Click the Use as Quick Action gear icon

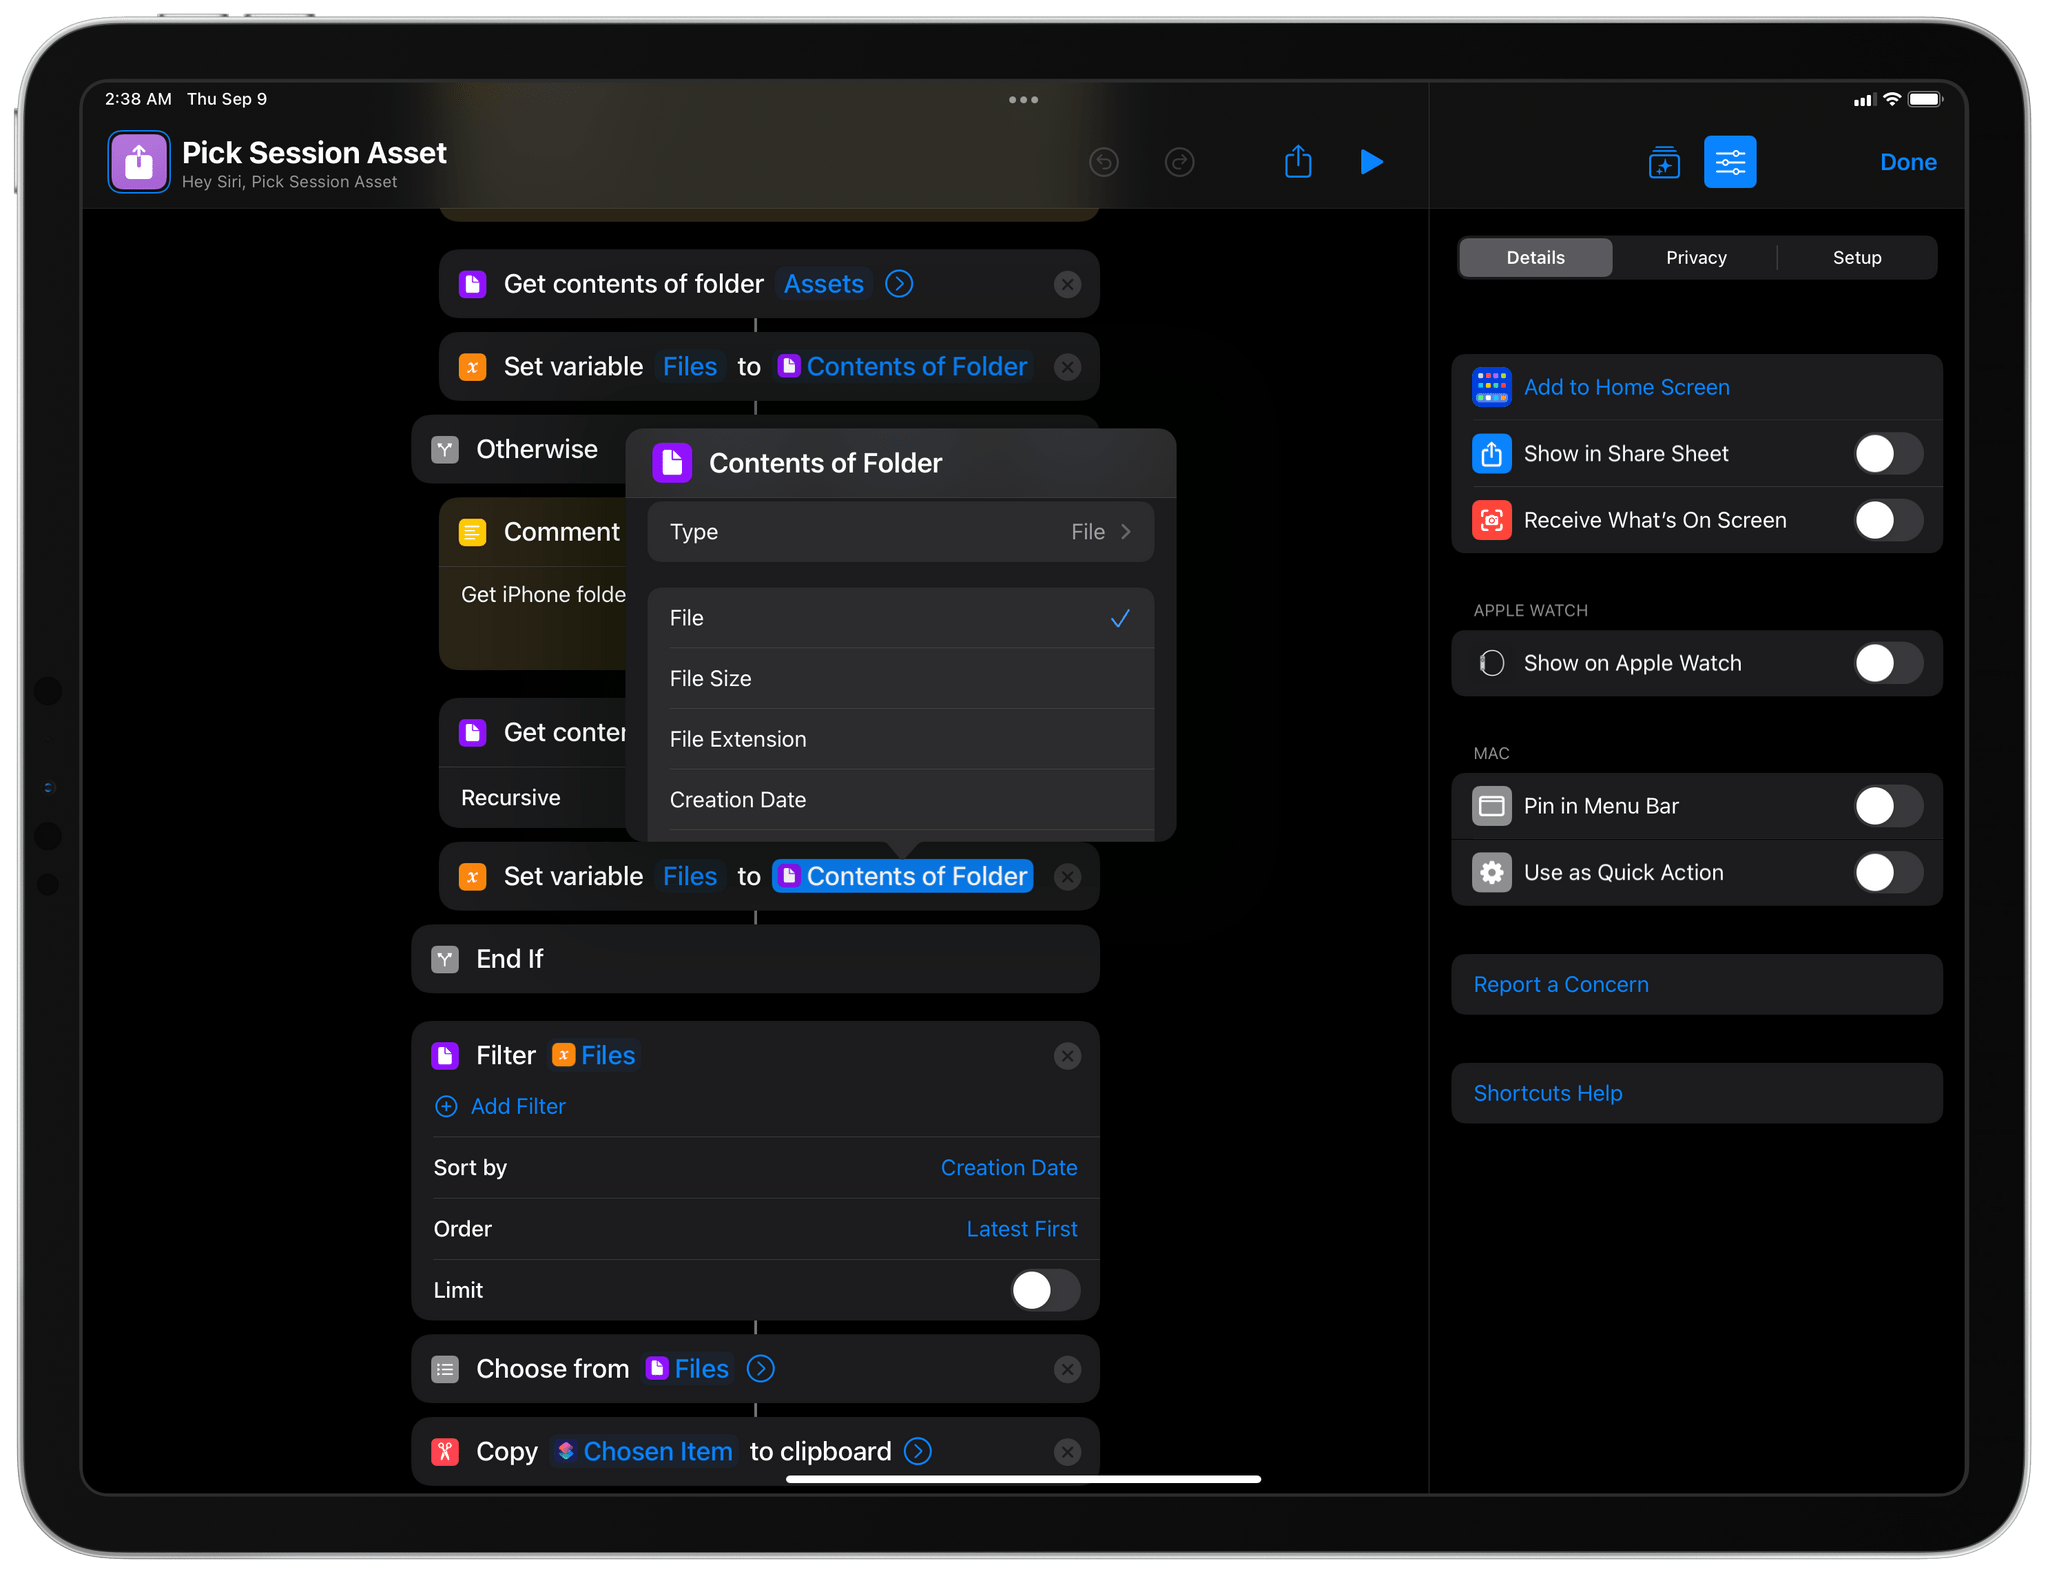(1490, 872)
